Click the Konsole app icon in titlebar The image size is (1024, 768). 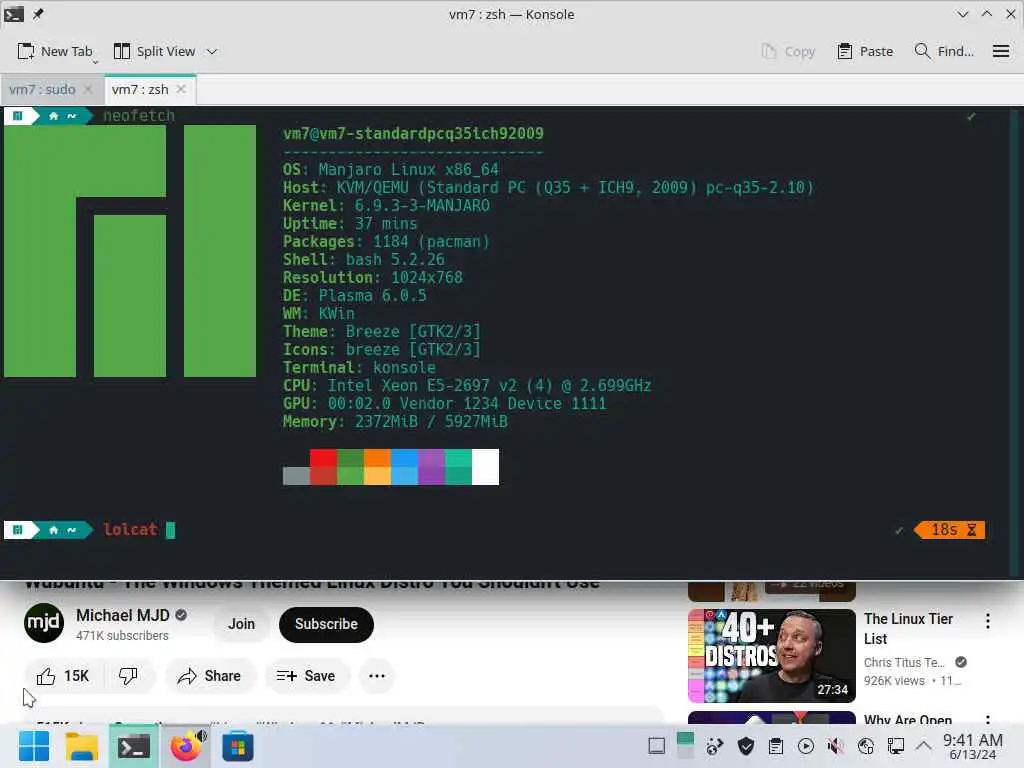pos(14,14)
